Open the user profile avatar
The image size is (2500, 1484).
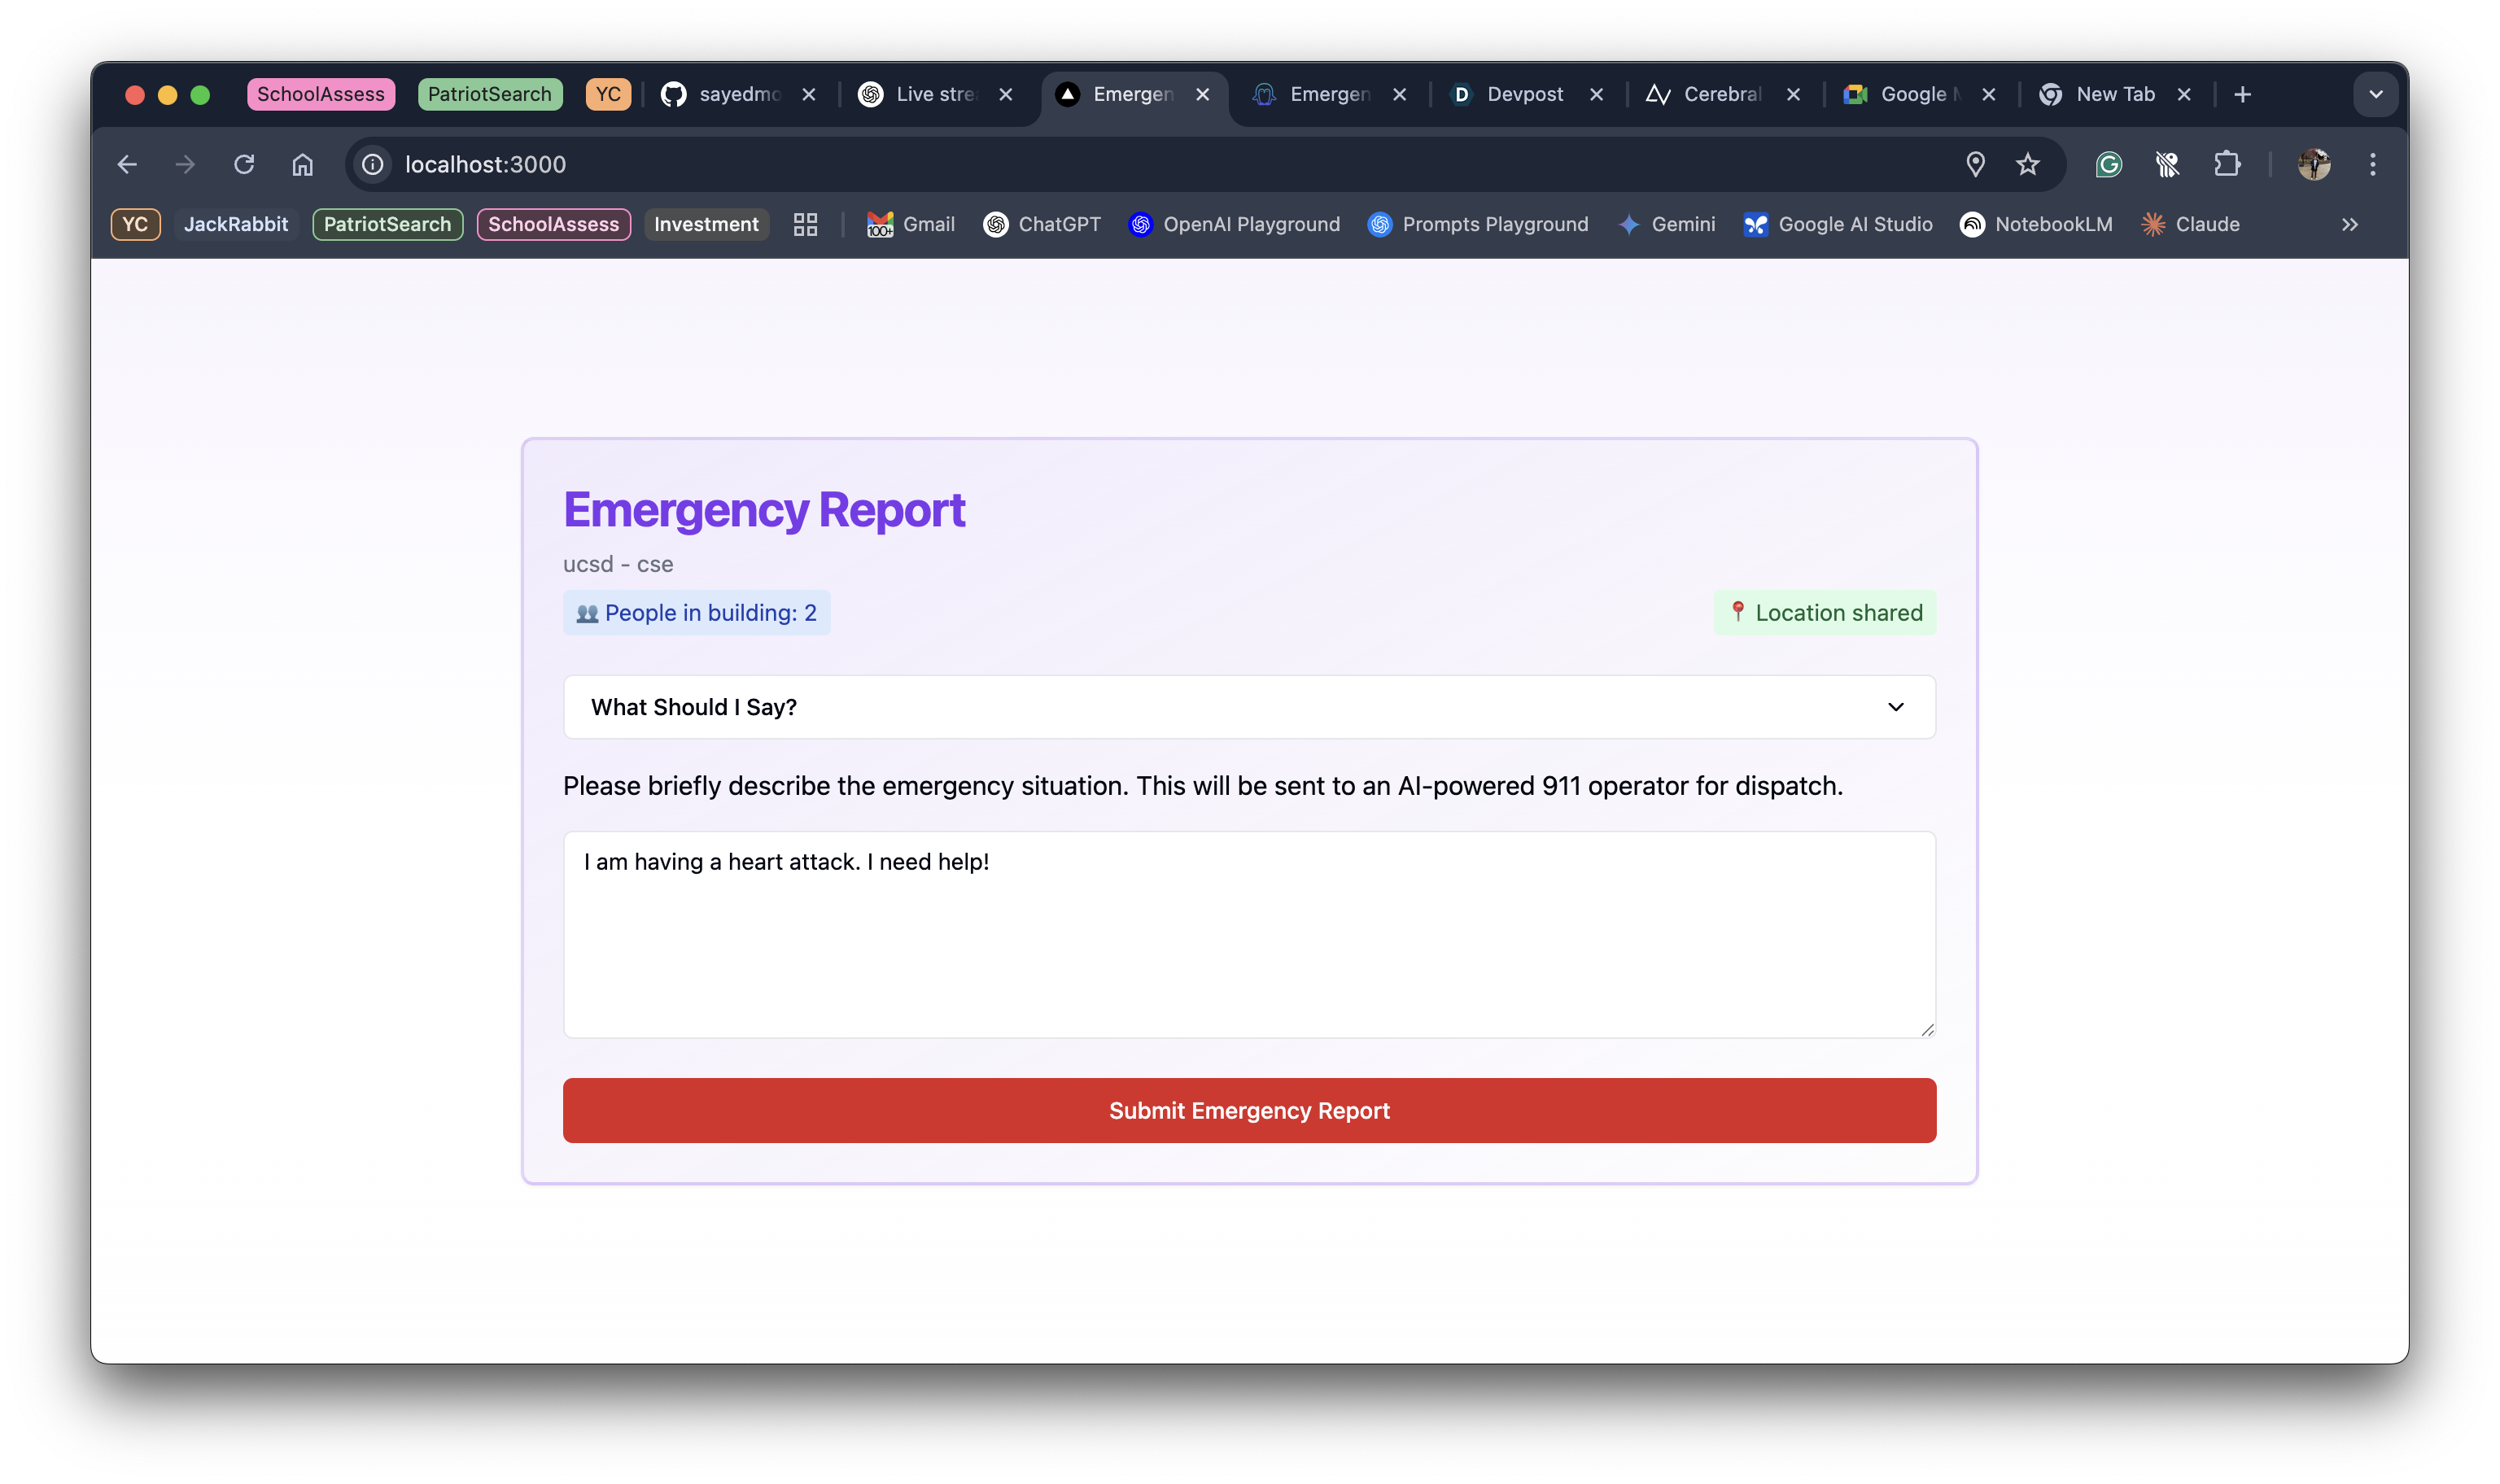pos(2313,164)
